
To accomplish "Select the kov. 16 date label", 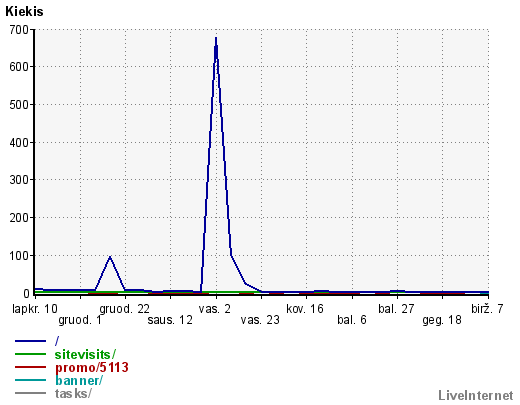I will [x=305, y=309].
